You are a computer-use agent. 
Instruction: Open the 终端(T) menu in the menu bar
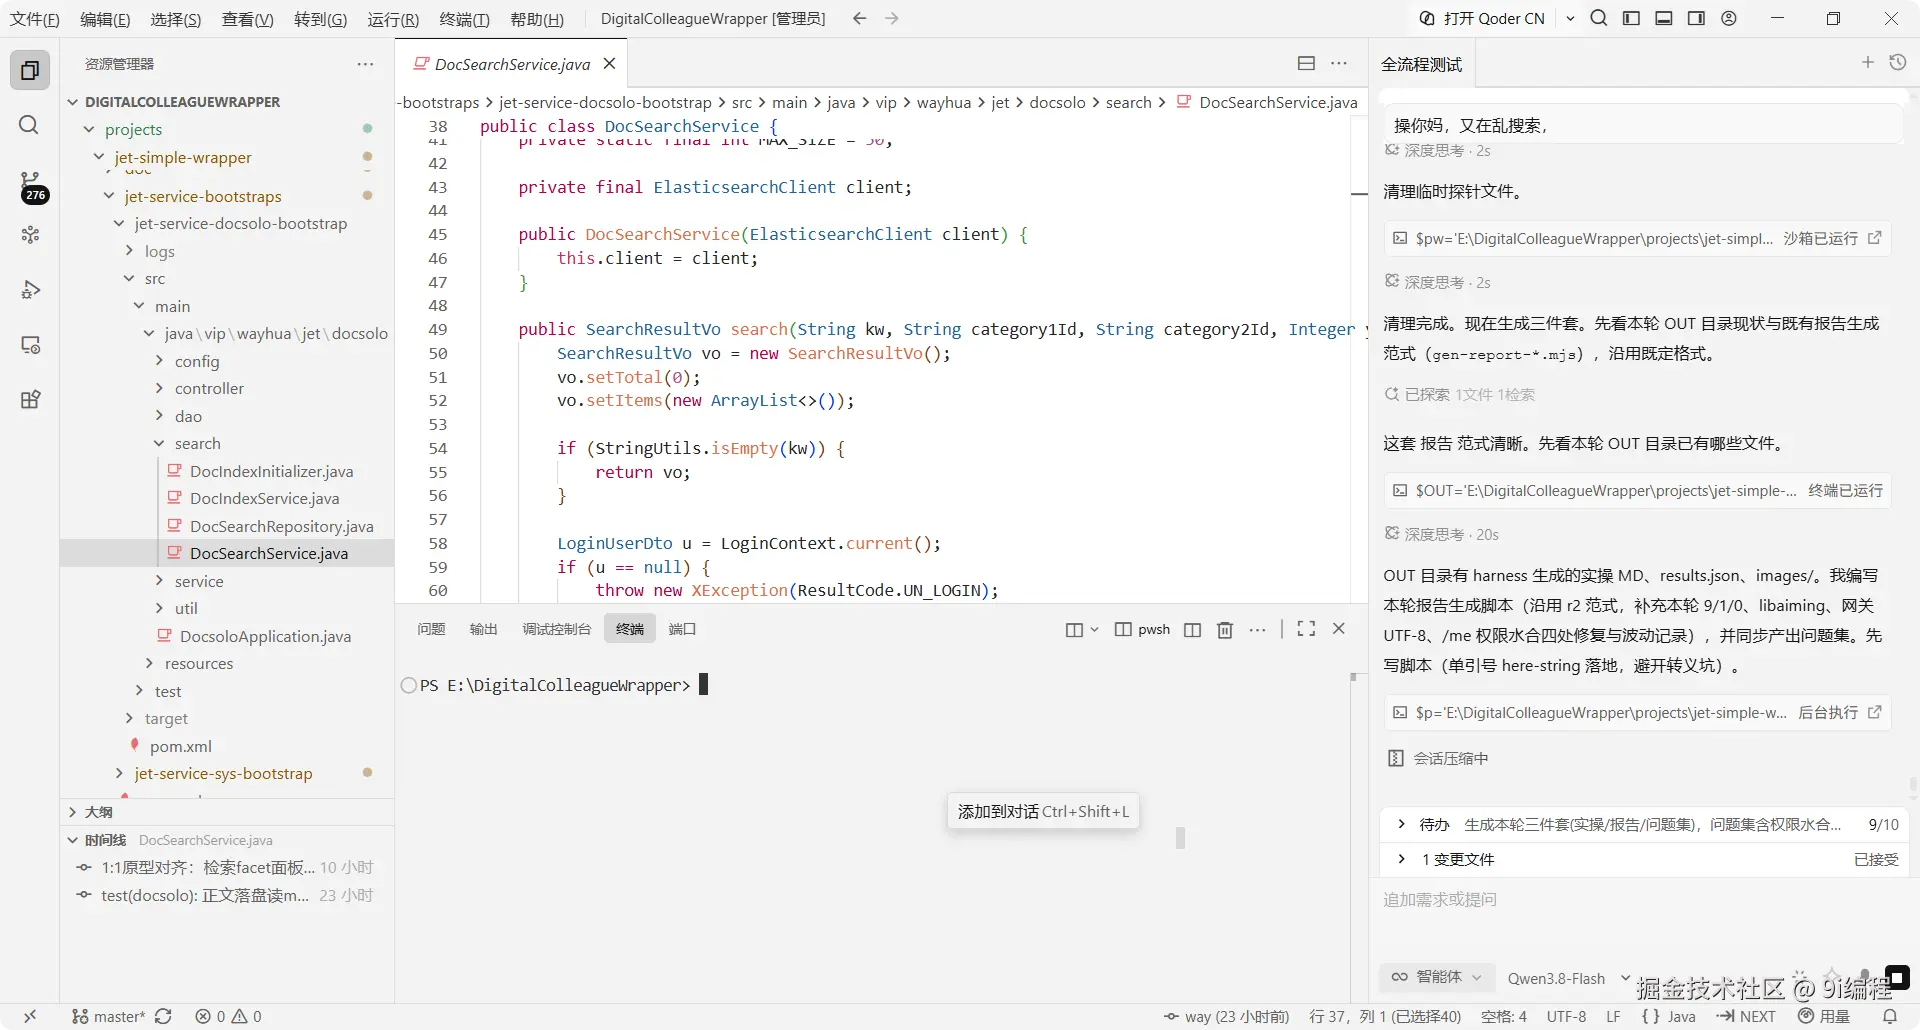pyautogui.click(x=464, y=19)
